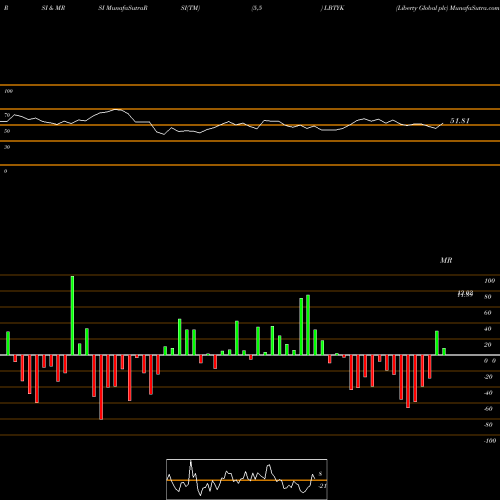The image size is (500, 500).
Task: Select the mini overview chart thumbnail at bottom
Action: pyautogui.click(x=247, y=479)
